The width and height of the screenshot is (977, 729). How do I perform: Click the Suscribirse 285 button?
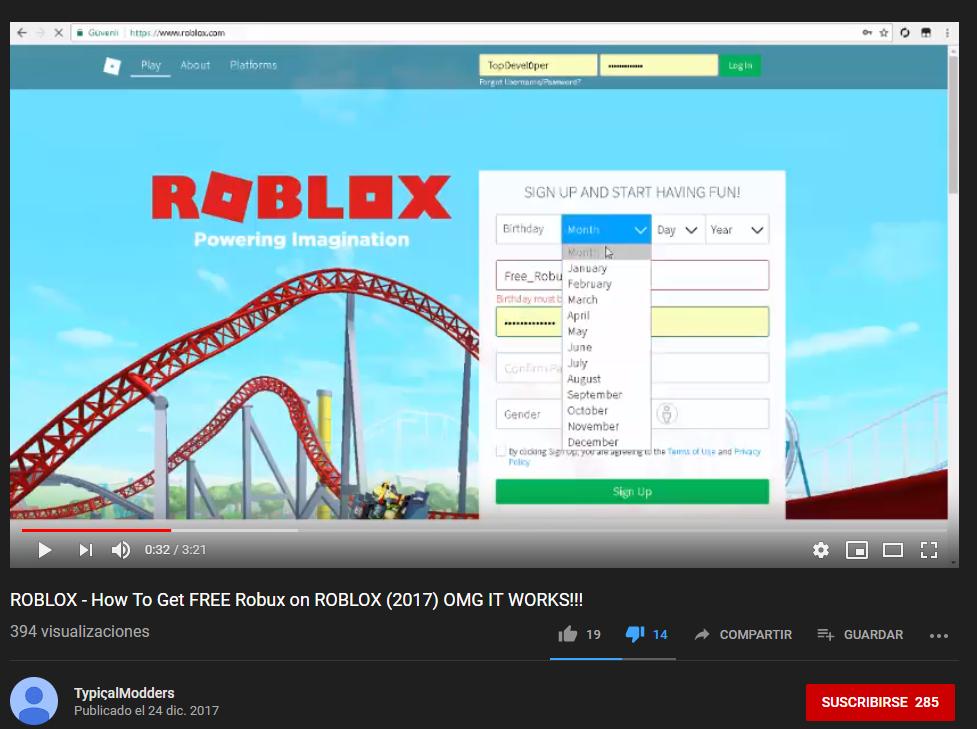click(880, 702)
